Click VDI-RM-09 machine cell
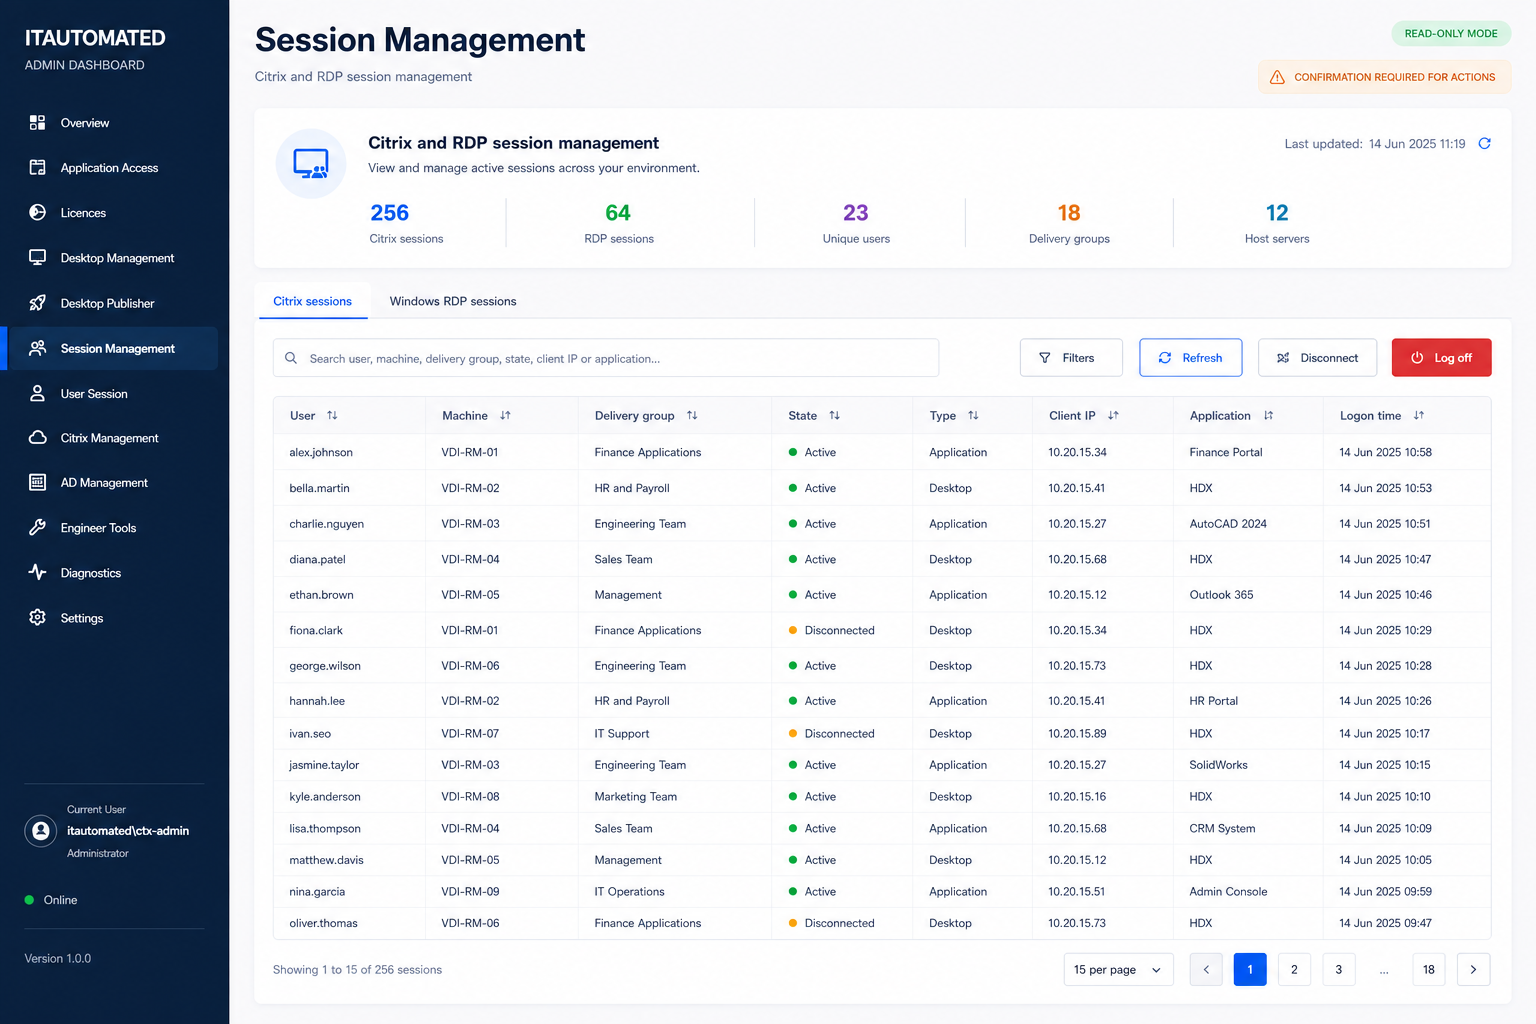This screenshot has width=1536, height=1024. click(x=470, y=892)
